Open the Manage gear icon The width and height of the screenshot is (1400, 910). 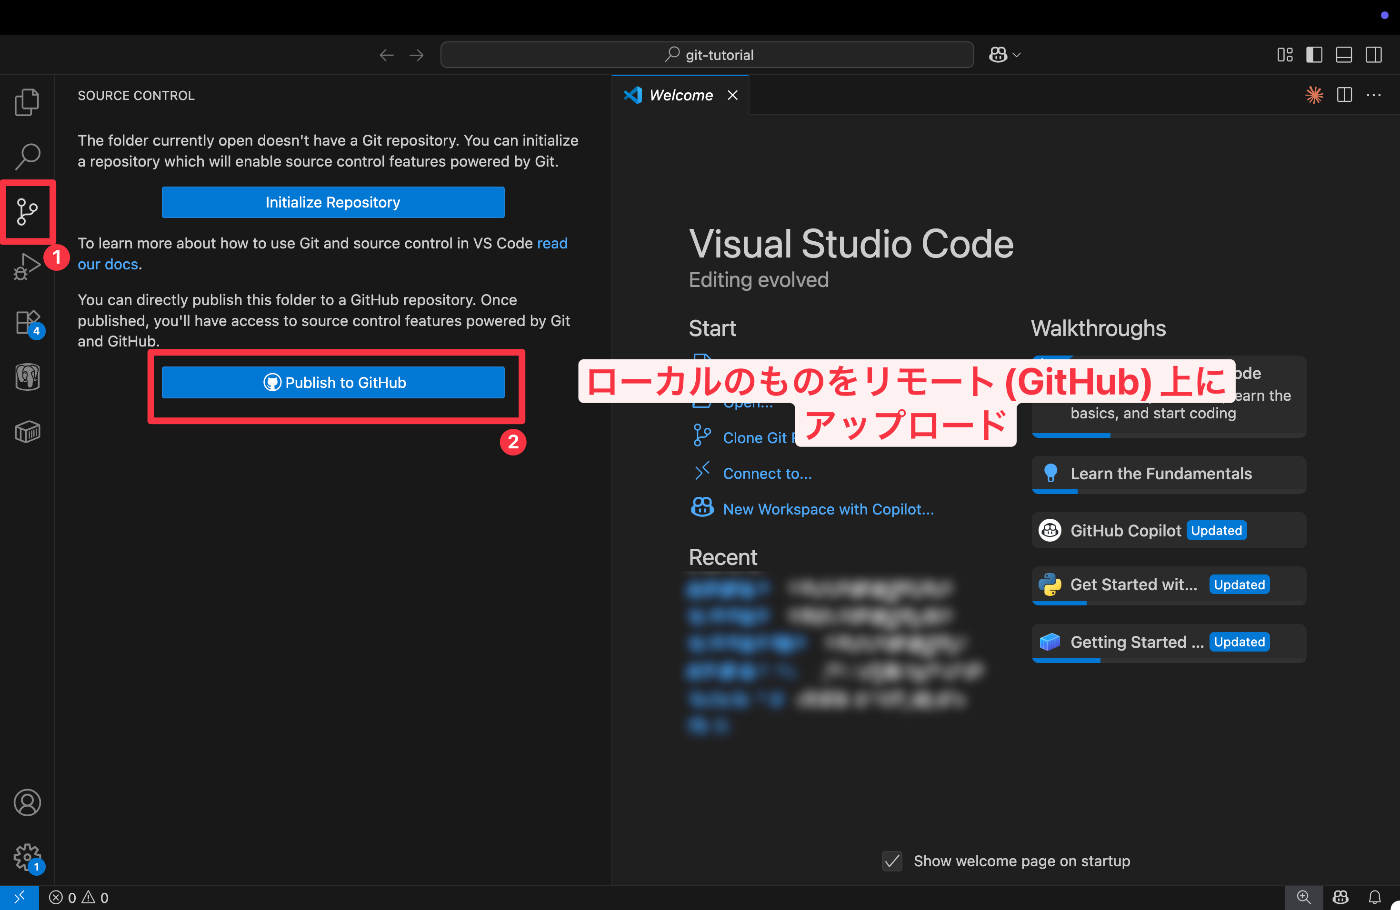(x=27, y=858)
